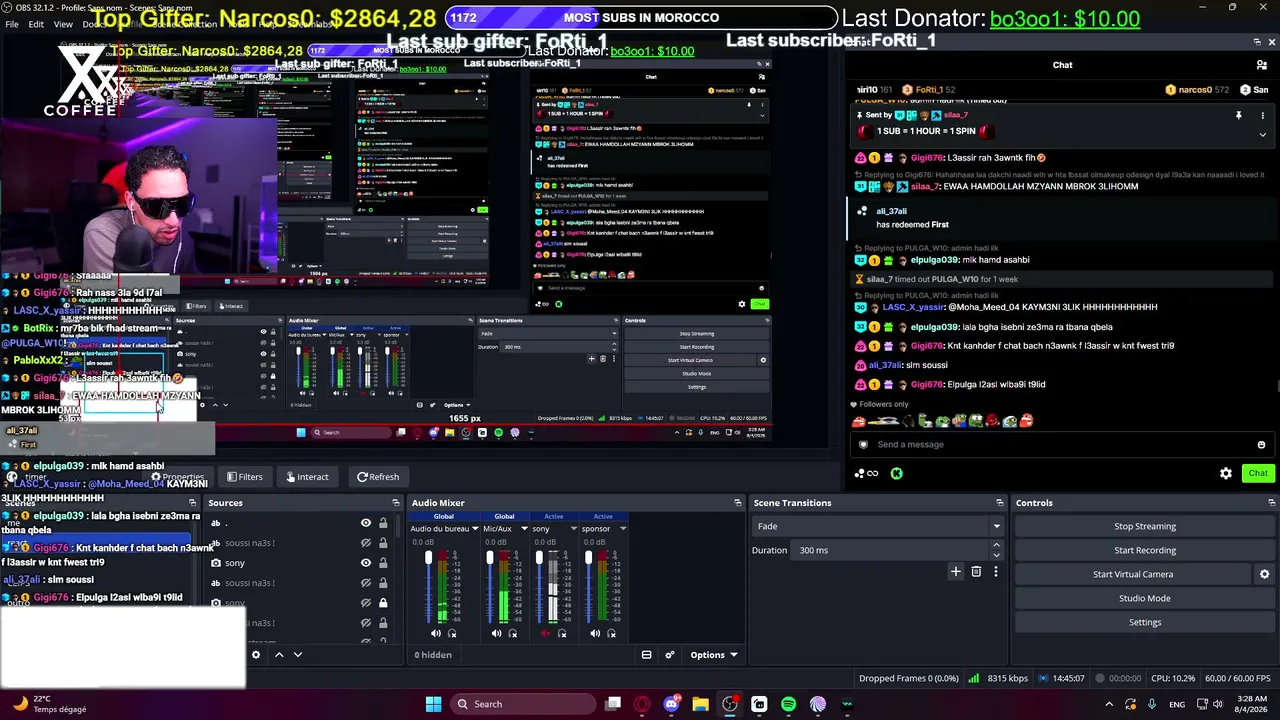Show the first hidden 'soussi na3s !' source
This screenshot has height=720, width=1280.
tap(366, 543)
